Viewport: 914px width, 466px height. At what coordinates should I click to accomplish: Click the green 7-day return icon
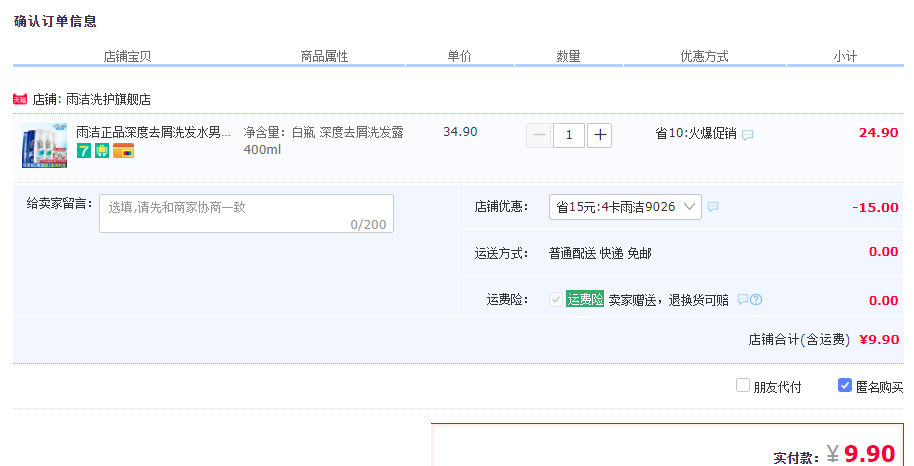click(x=84, y=151)
